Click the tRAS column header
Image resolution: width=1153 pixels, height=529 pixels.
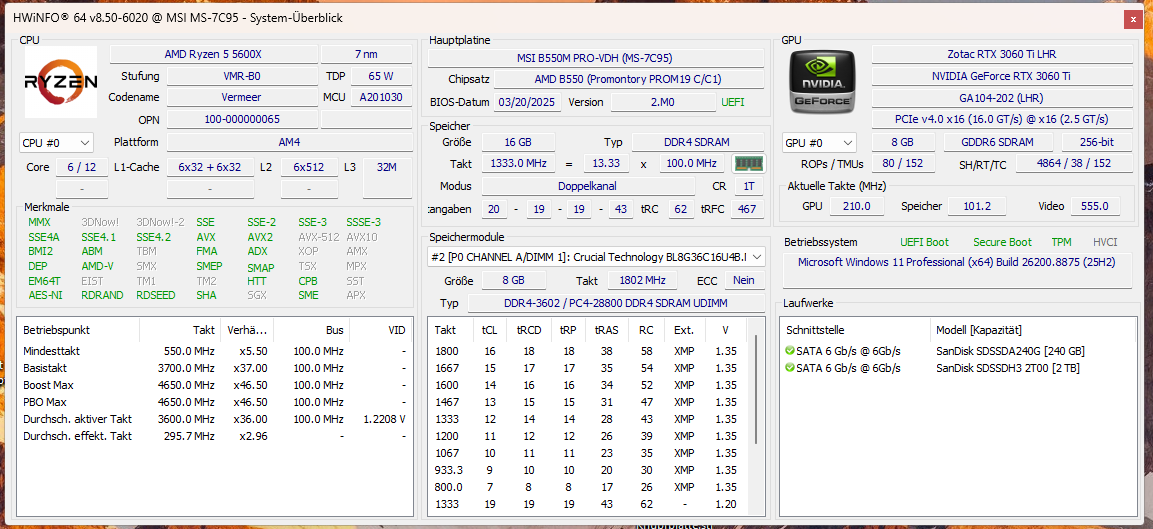[607, 330]
